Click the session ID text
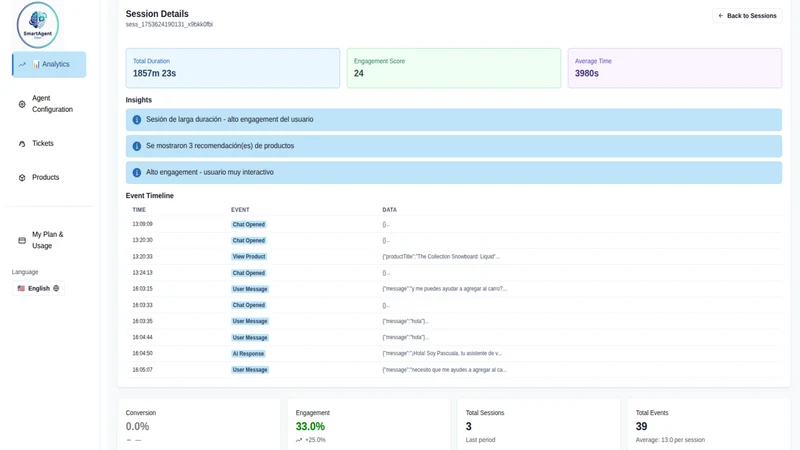 point(169,24)
